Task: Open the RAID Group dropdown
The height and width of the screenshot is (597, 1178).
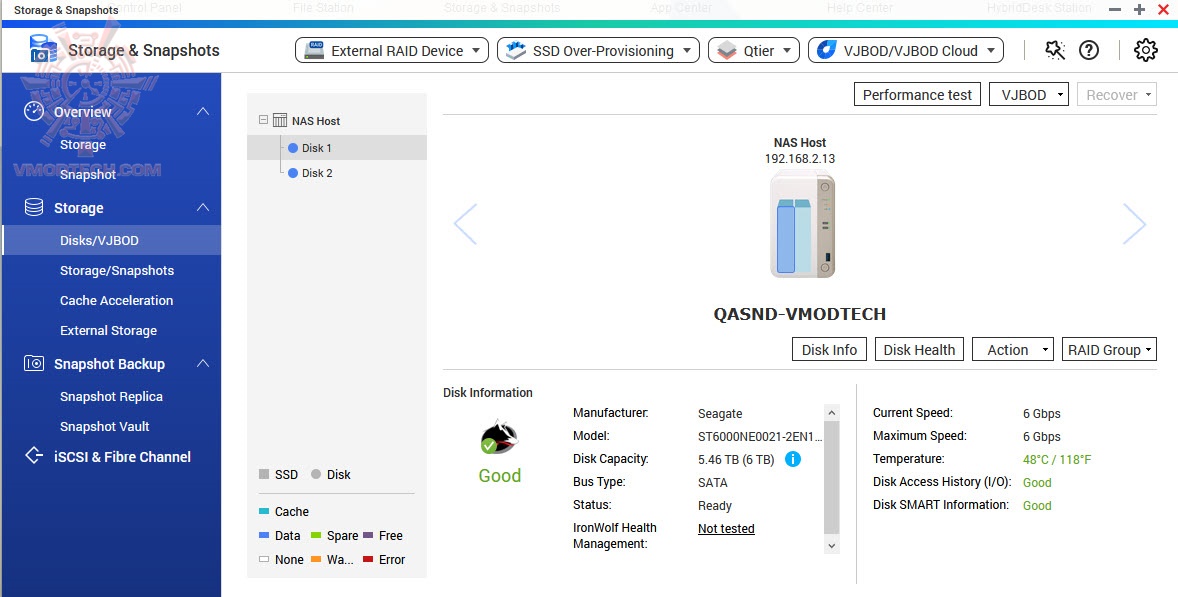Action: coord(1109,349)
